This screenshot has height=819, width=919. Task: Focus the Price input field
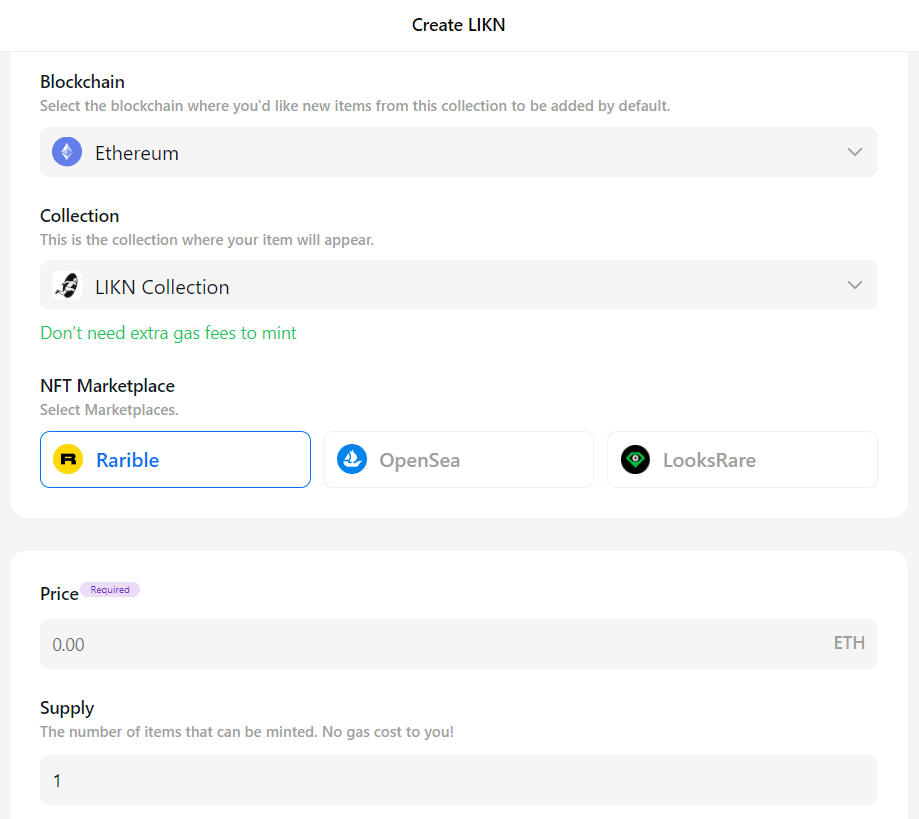click(430, 644)
